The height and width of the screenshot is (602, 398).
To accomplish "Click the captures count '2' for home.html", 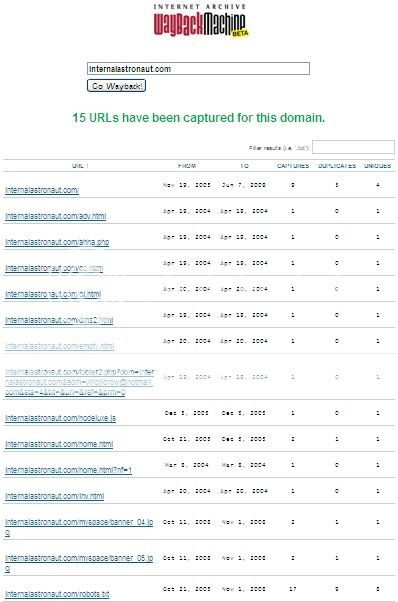I will point(293,439).
